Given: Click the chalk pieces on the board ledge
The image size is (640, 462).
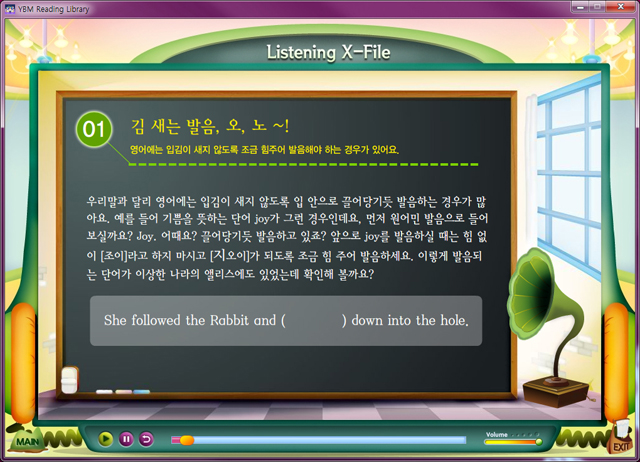Looking at the screenshot, I should point(118,390).
